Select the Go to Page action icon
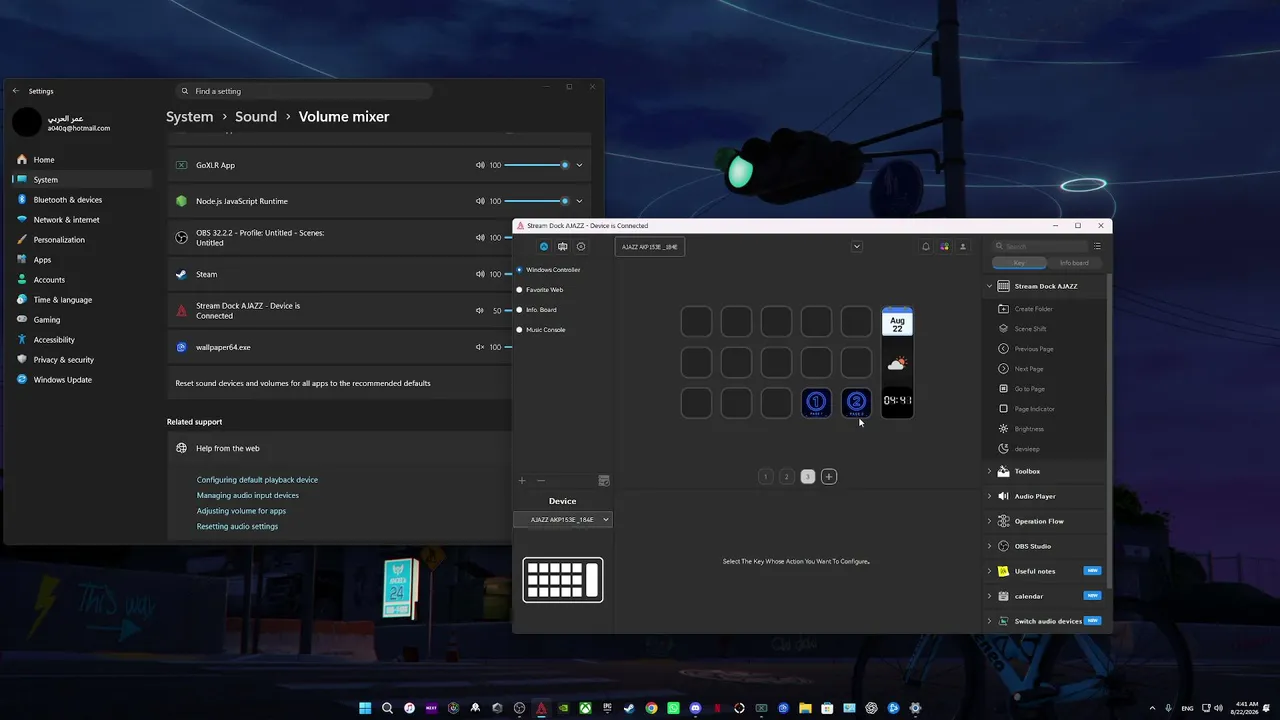The width and height of the screenshot is (1280, 720). (1004, 389)
